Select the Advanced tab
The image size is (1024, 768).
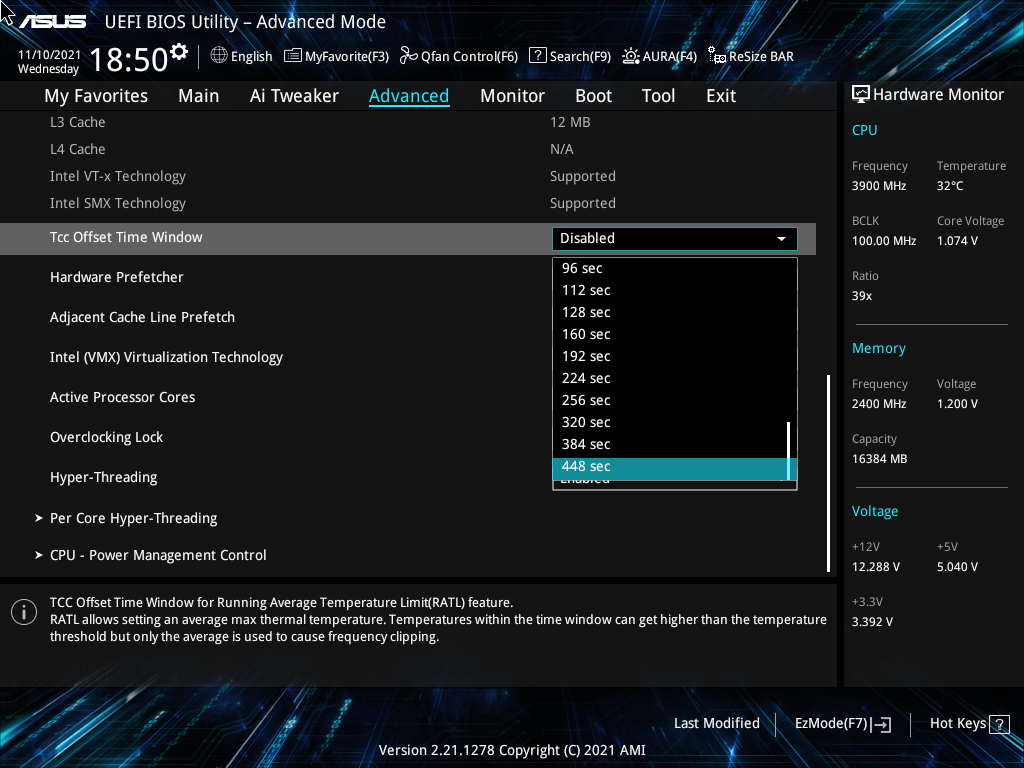[409, 96]
